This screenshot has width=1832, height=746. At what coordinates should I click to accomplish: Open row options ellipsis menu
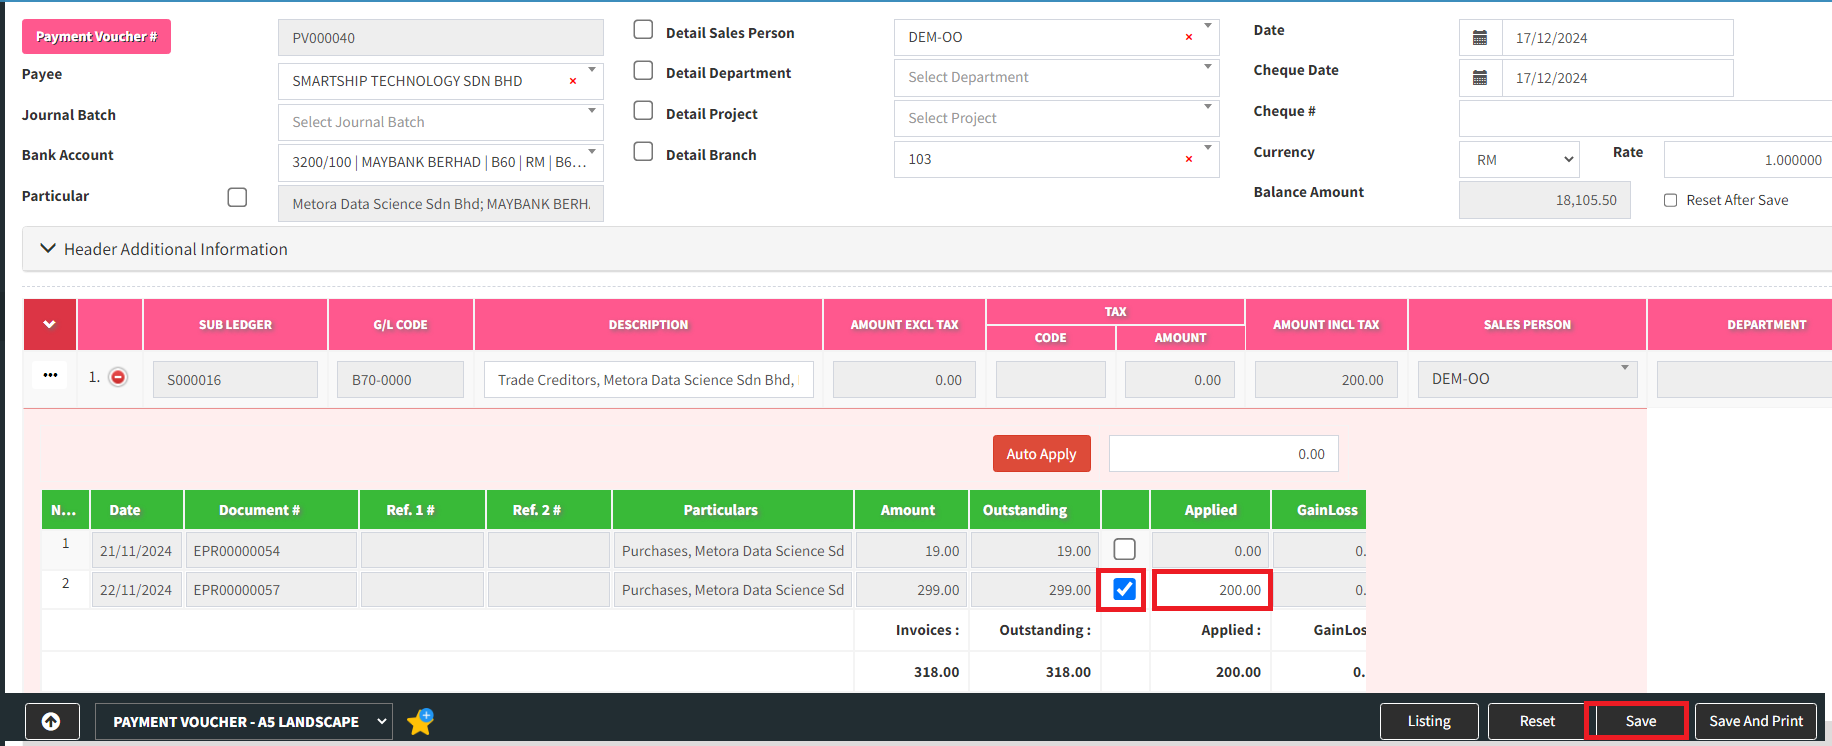[x=50, y=376]
